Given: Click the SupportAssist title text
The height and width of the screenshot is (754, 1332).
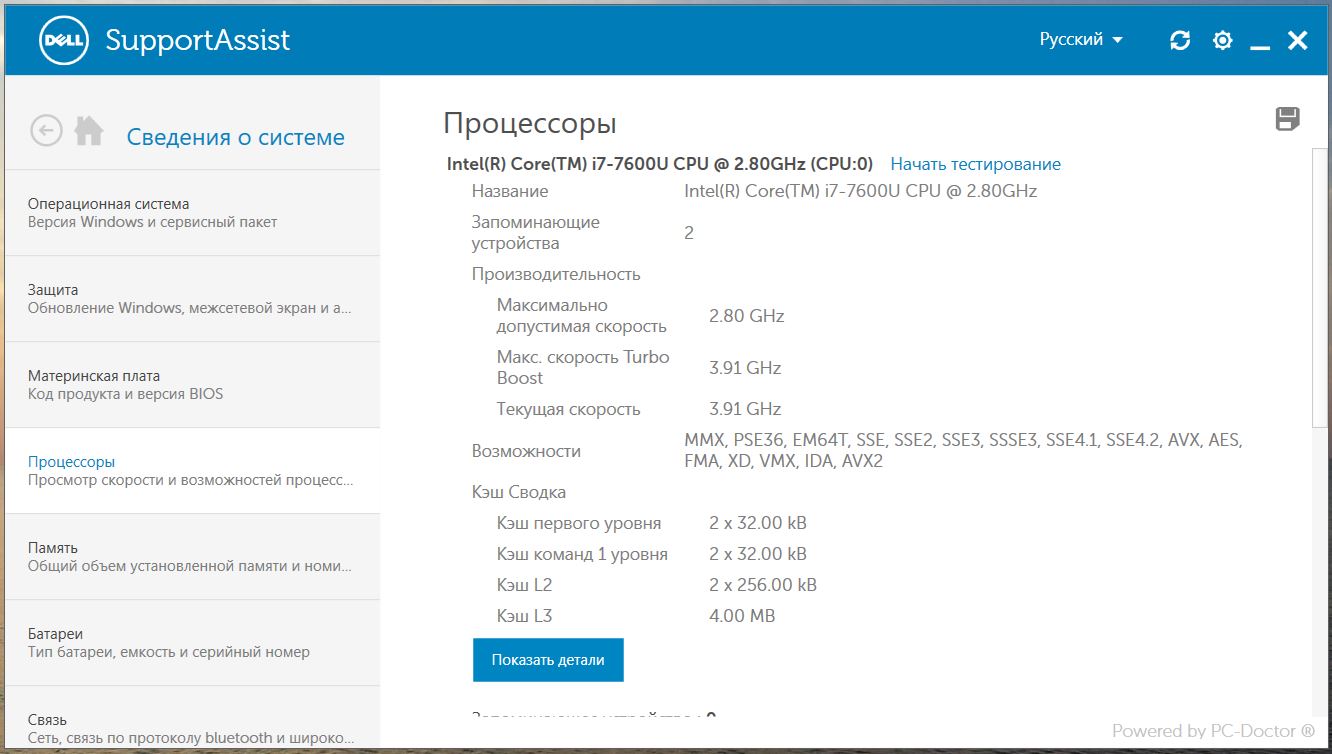Looking at the screenshot, I should [x=197, y=41].
